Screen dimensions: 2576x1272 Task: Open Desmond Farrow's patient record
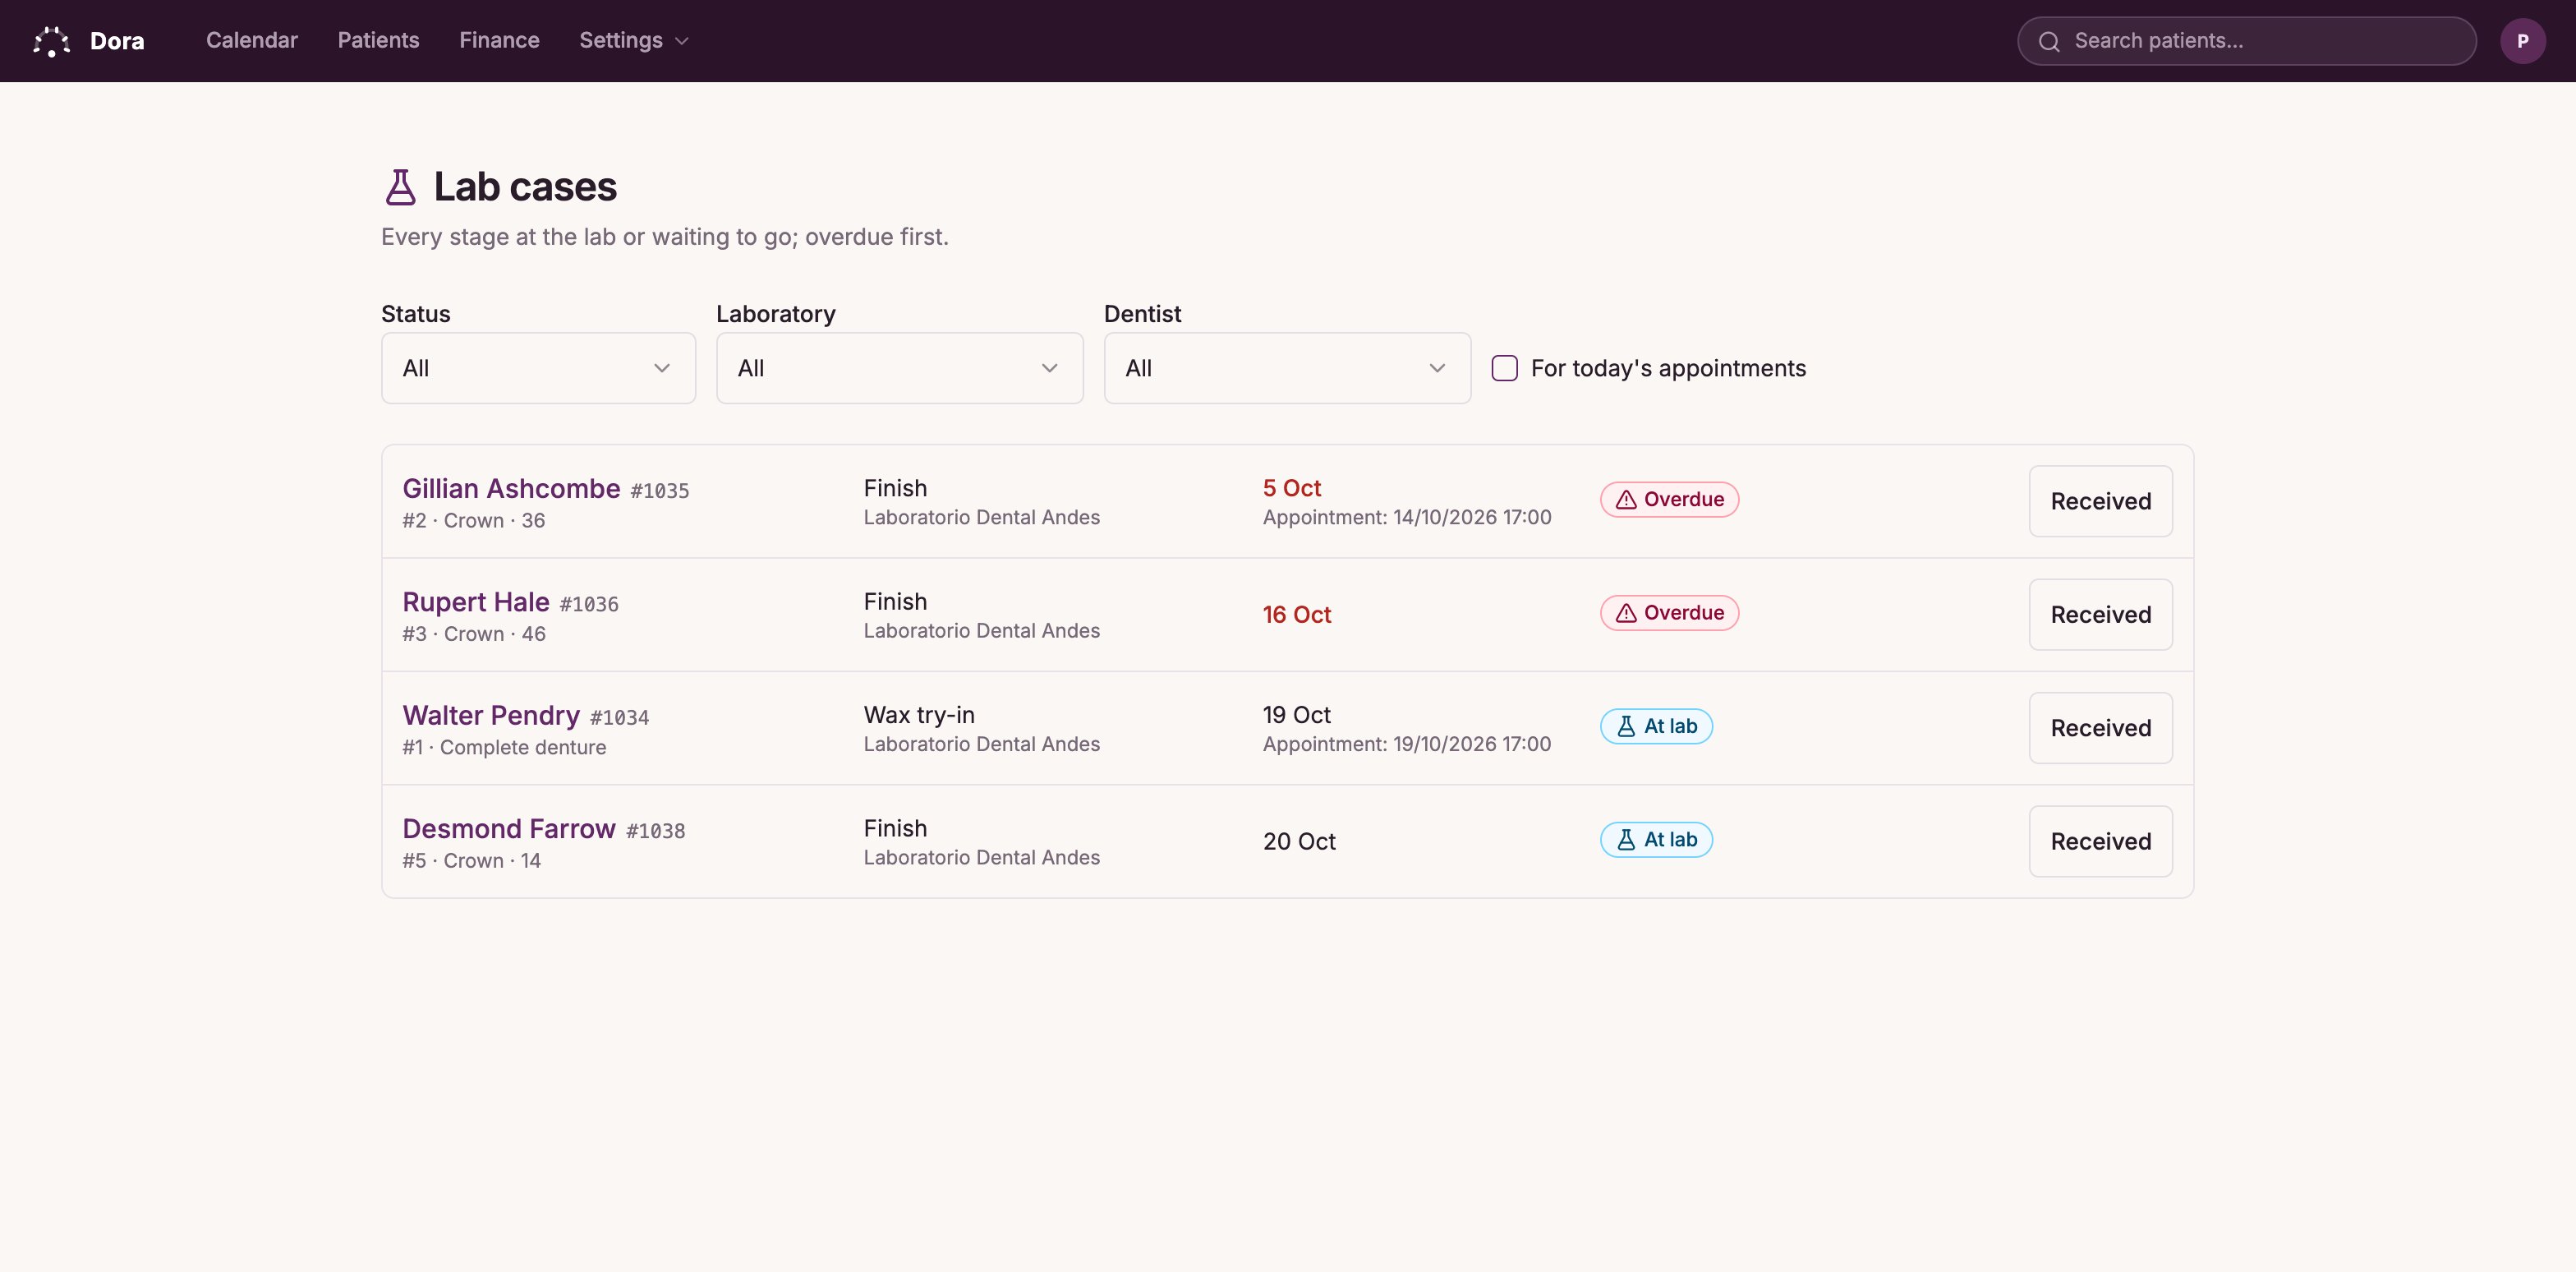click(509, 829)
